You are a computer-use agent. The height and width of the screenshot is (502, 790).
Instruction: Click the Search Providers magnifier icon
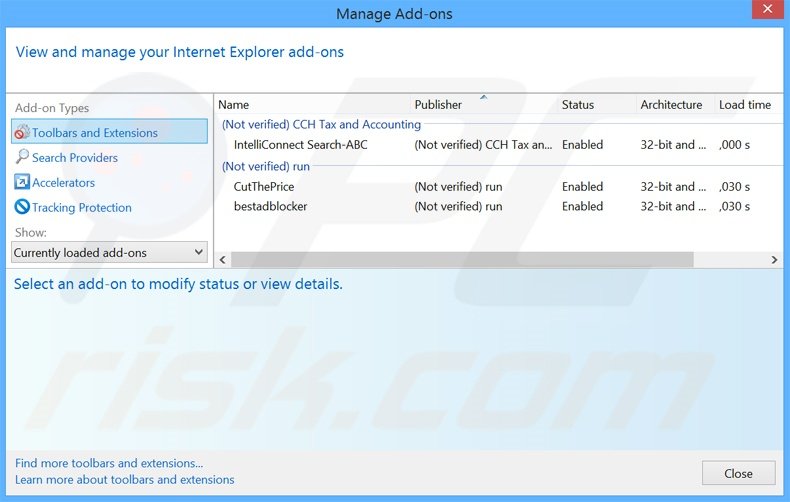pos(22,157)
